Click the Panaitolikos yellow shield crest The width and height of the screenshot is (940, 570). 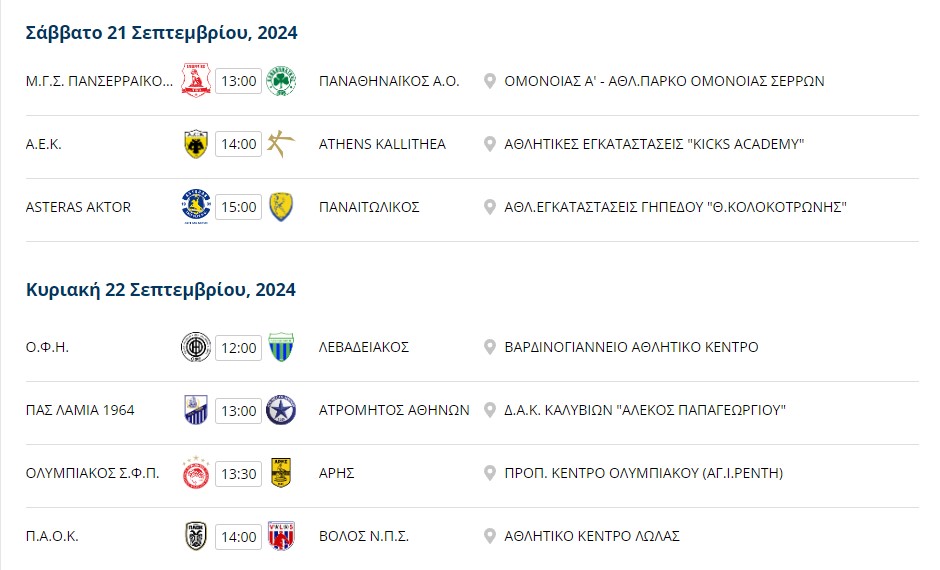(281, 207)
